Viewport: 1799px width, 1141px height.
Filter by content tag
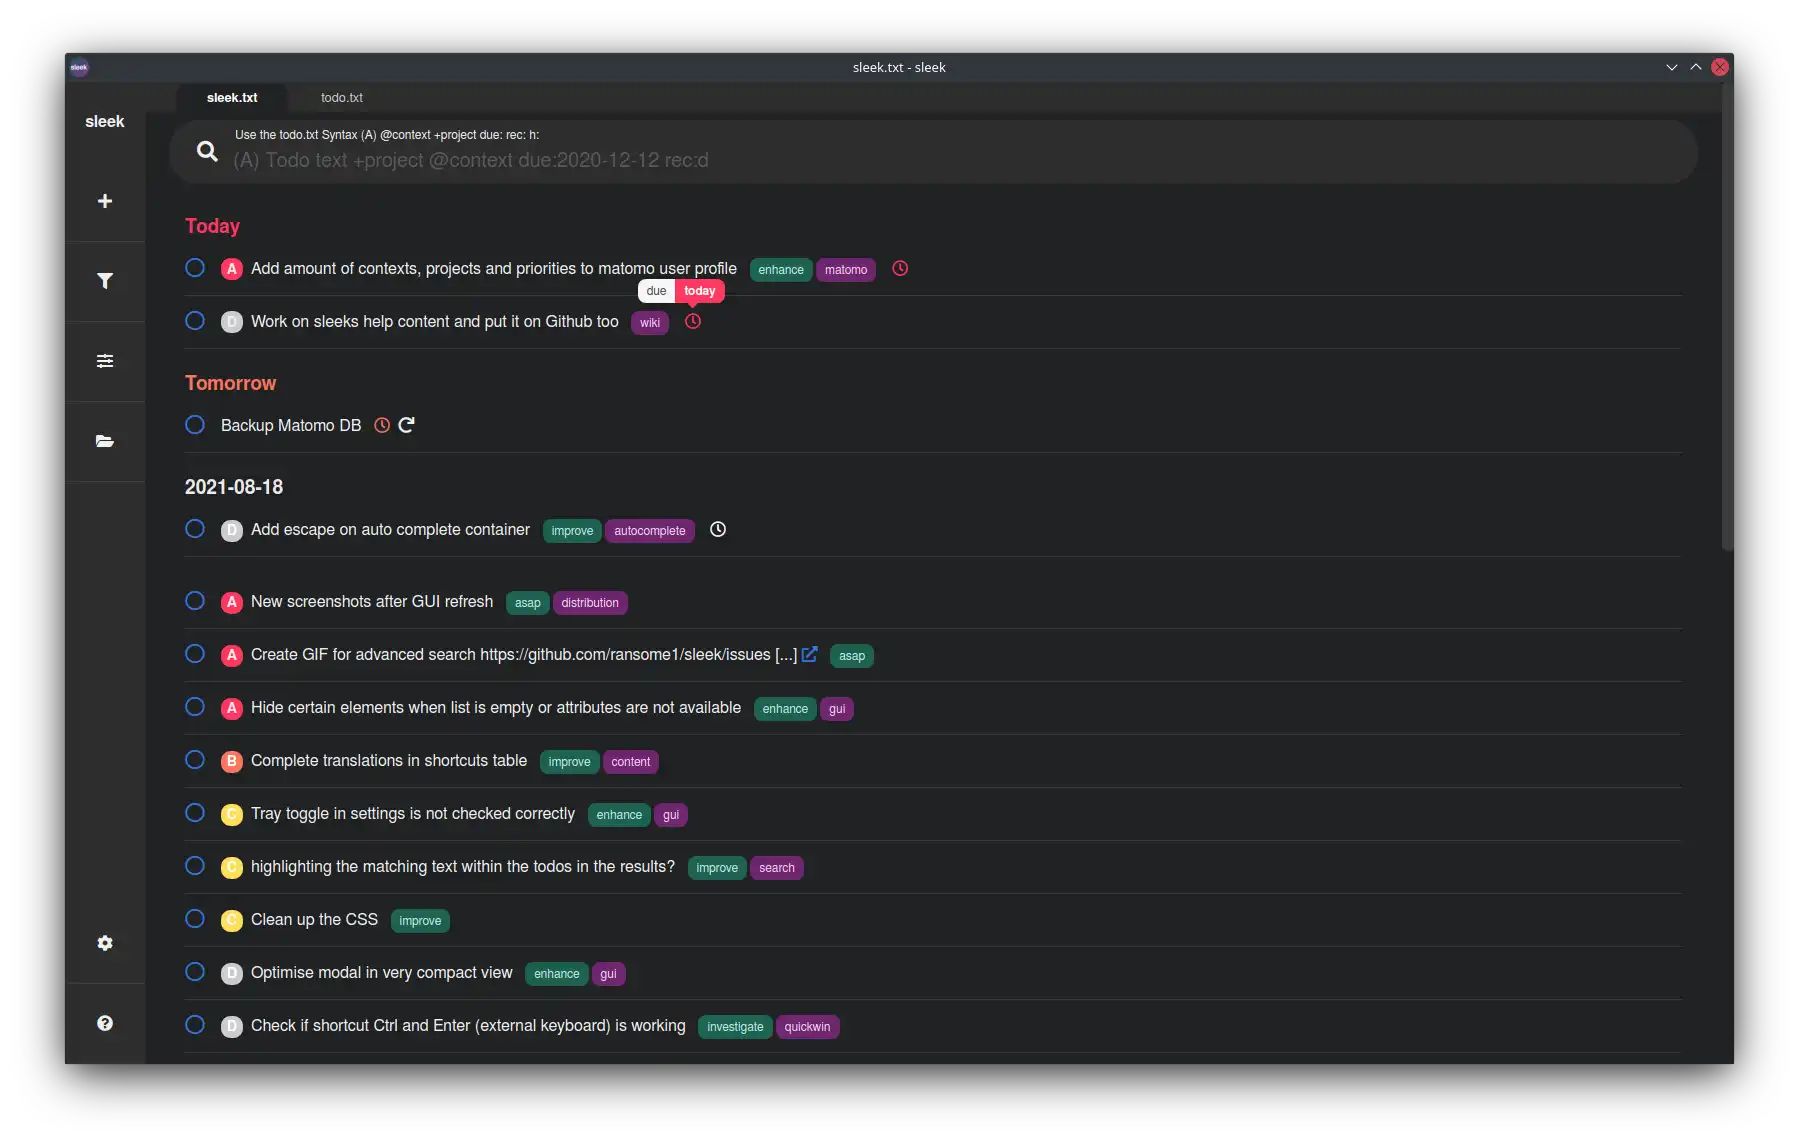pyautogui.click(x=631, y=762)
